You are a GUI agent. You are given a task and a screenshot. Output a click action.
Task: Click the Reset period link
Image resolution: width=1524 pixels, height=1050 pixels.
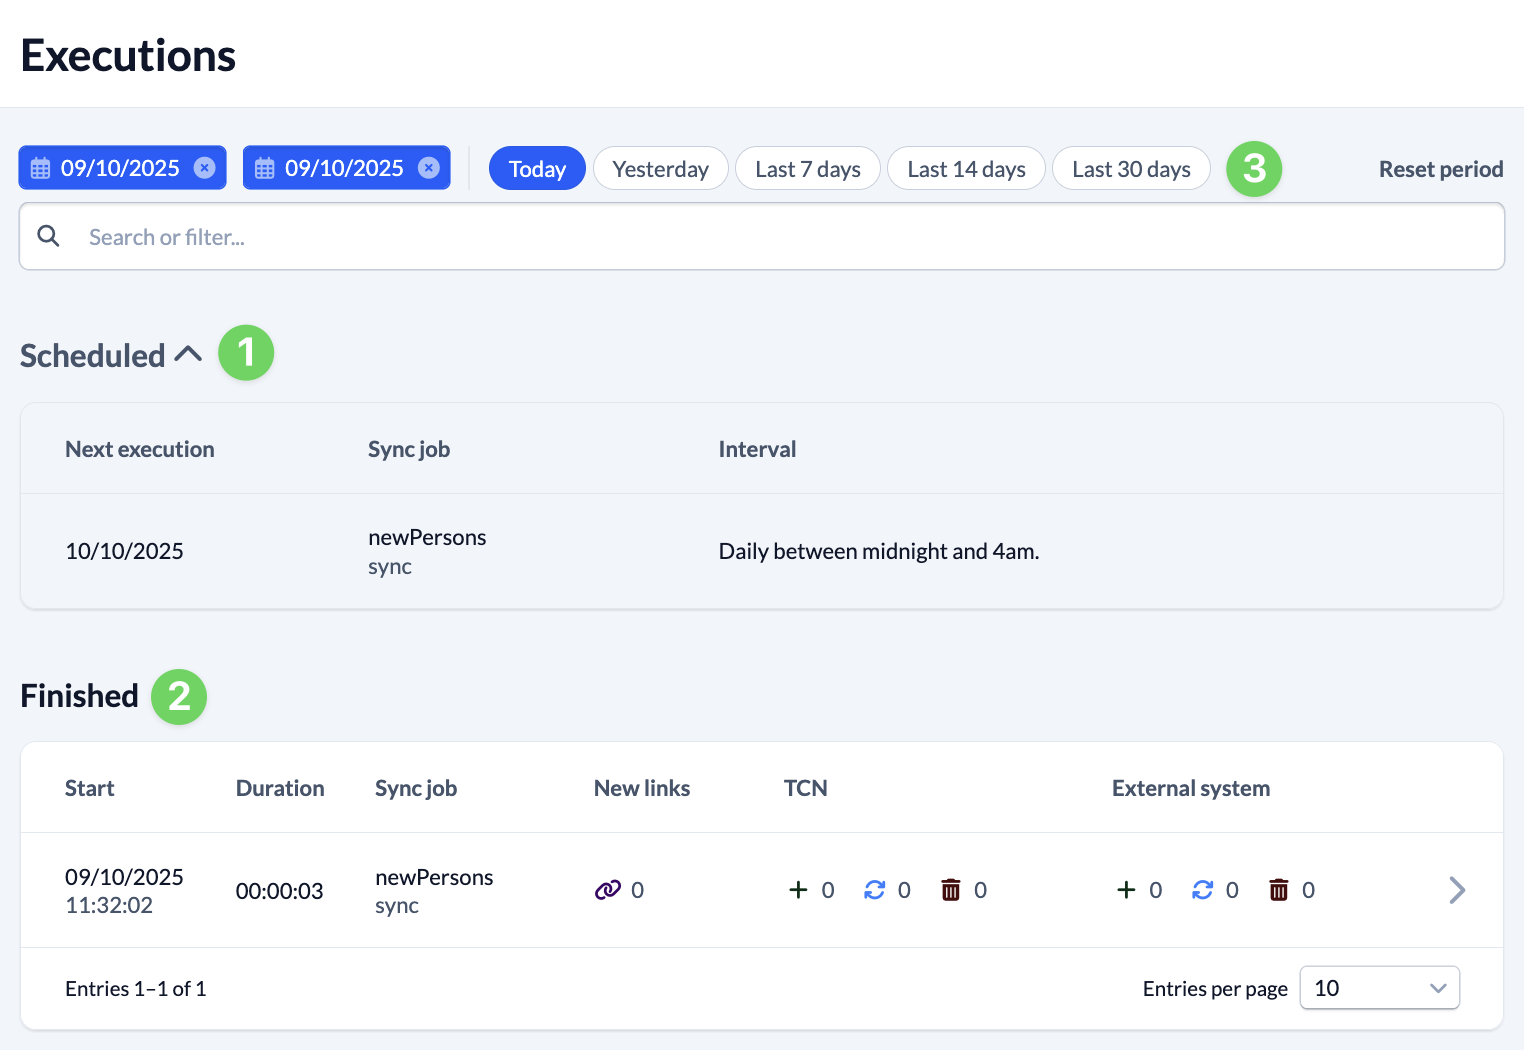click(x=1441, y=169)
